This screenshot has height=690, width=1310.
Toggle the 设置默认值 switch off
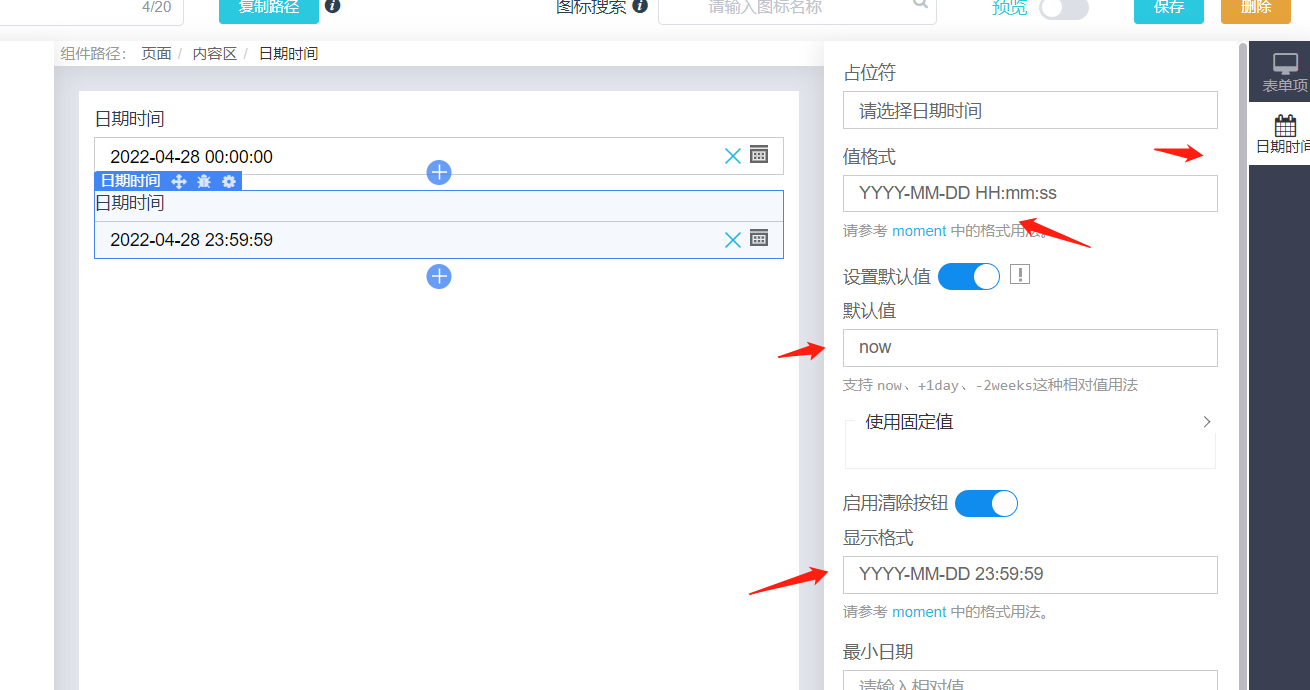tap(968, 276)
